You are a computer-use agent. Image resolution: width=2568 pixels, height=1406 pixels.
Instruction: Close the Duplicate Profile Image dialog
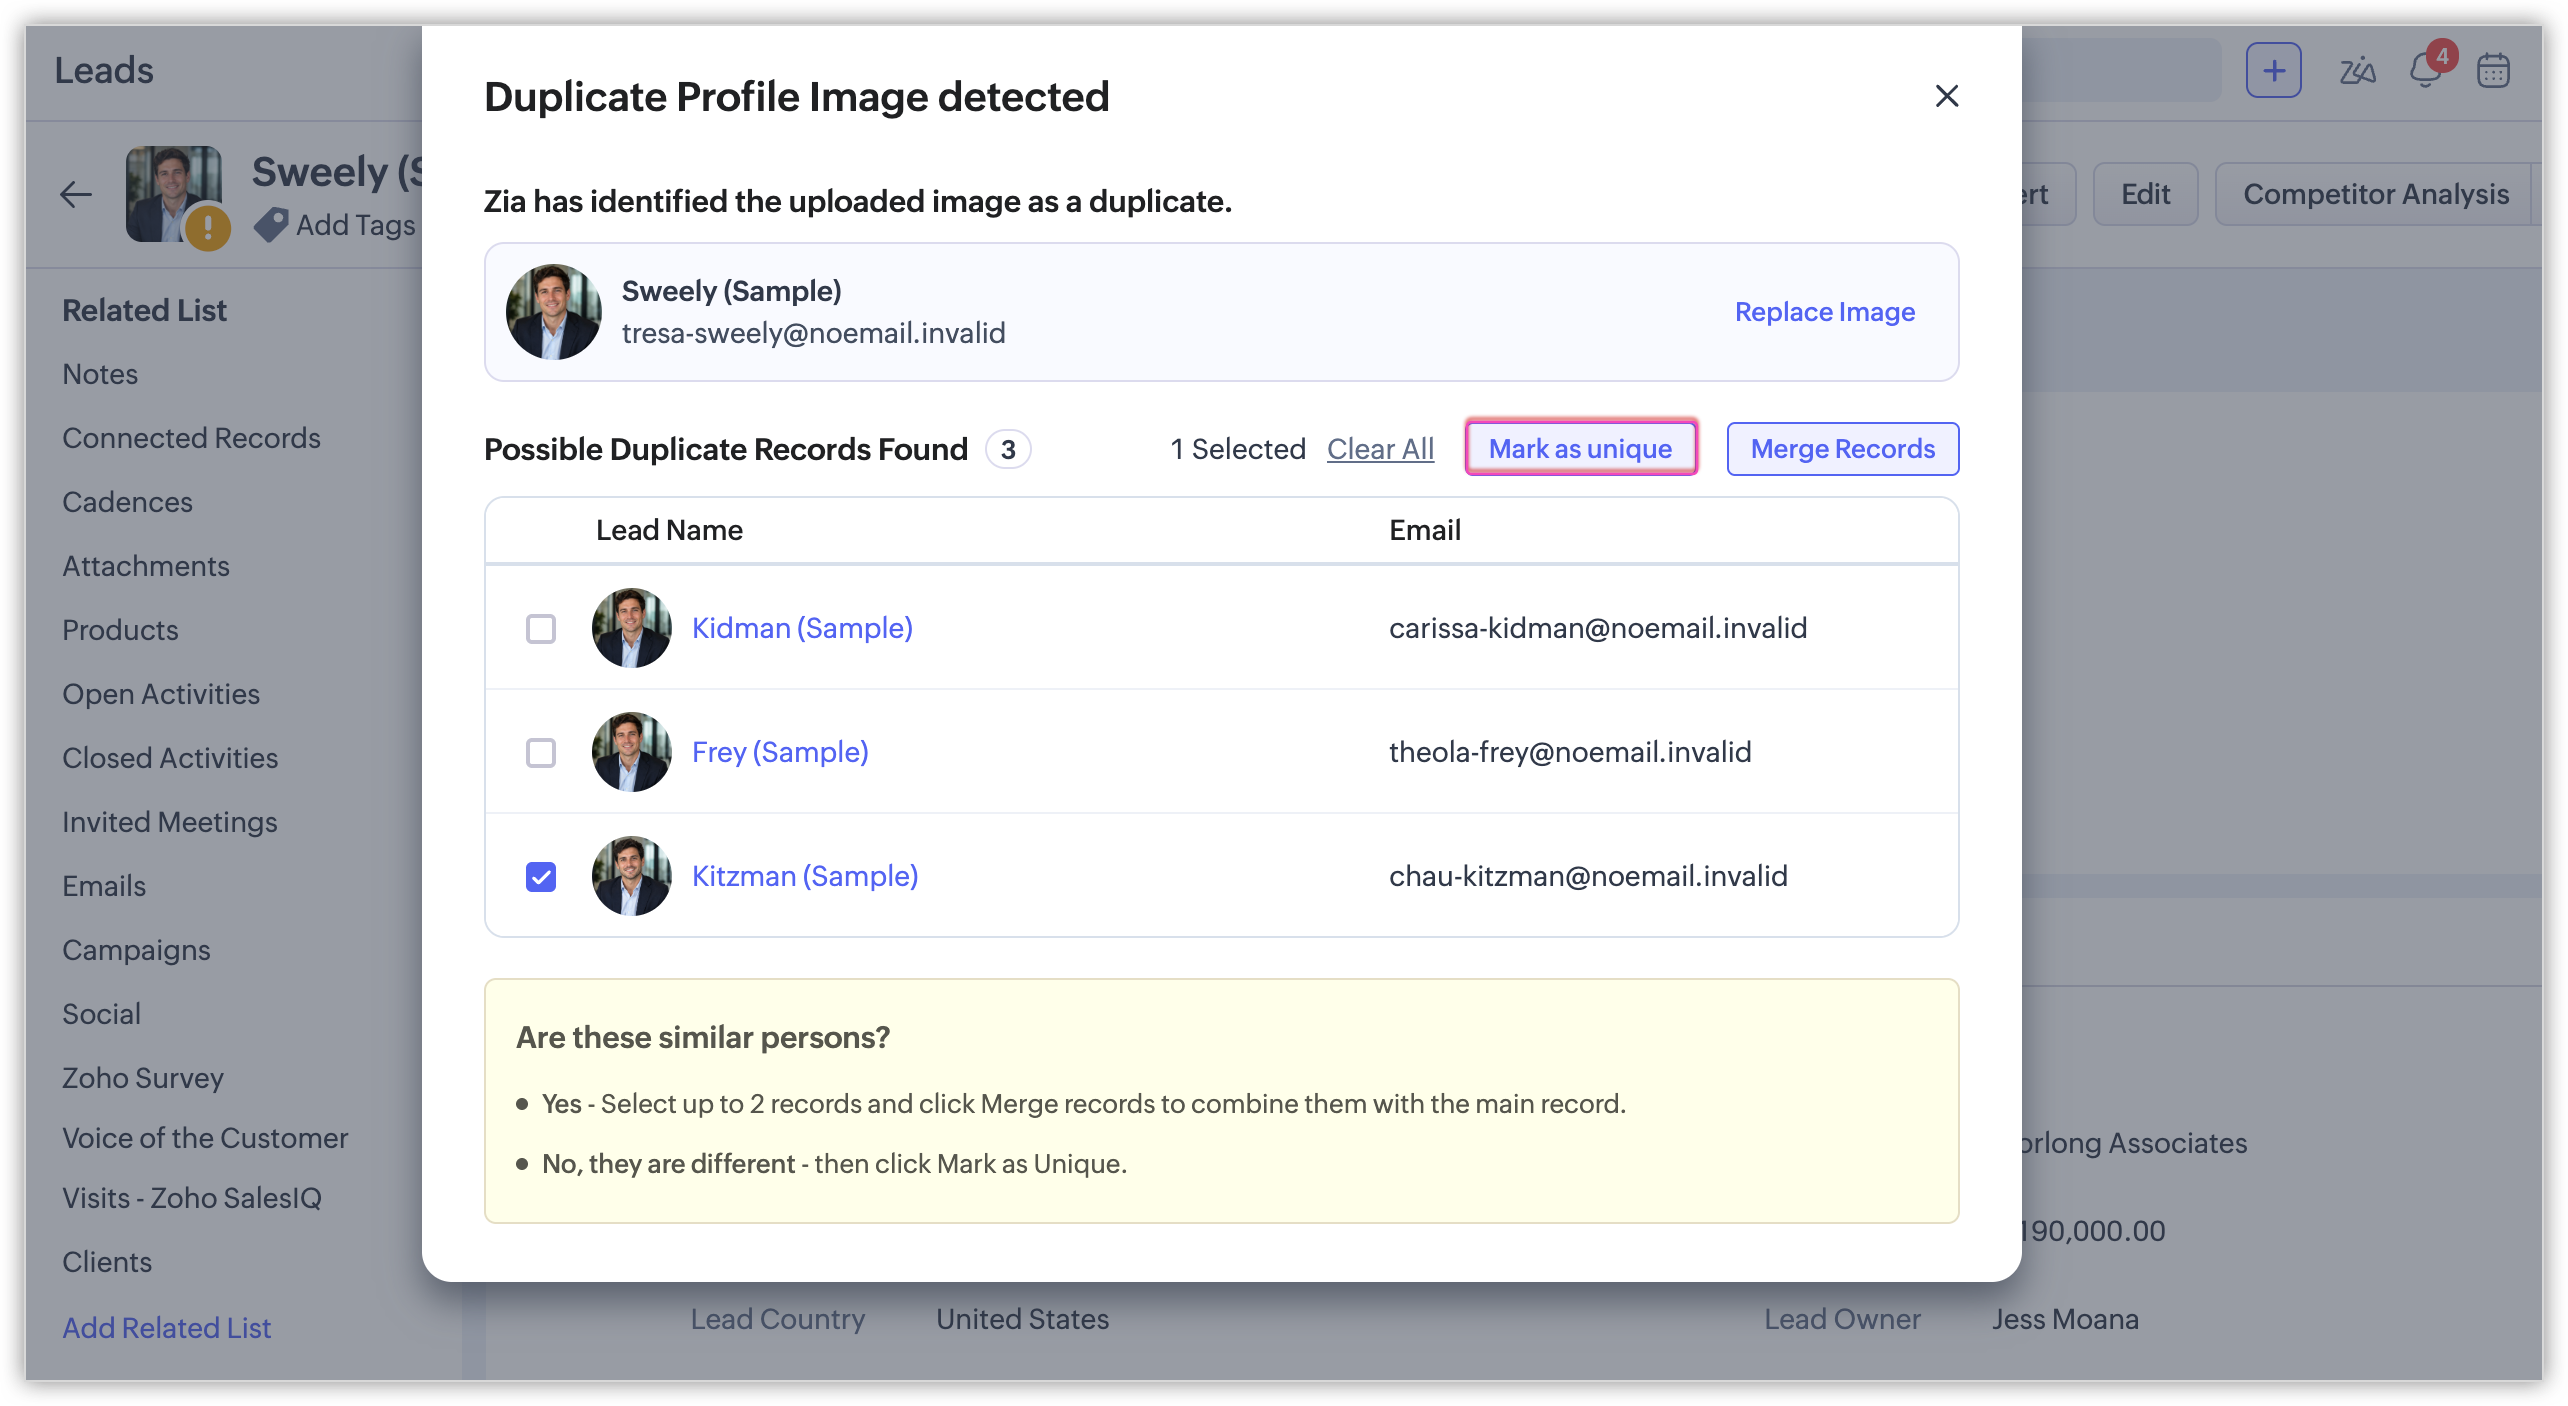pyautogui.click(x=1946, y=96)
